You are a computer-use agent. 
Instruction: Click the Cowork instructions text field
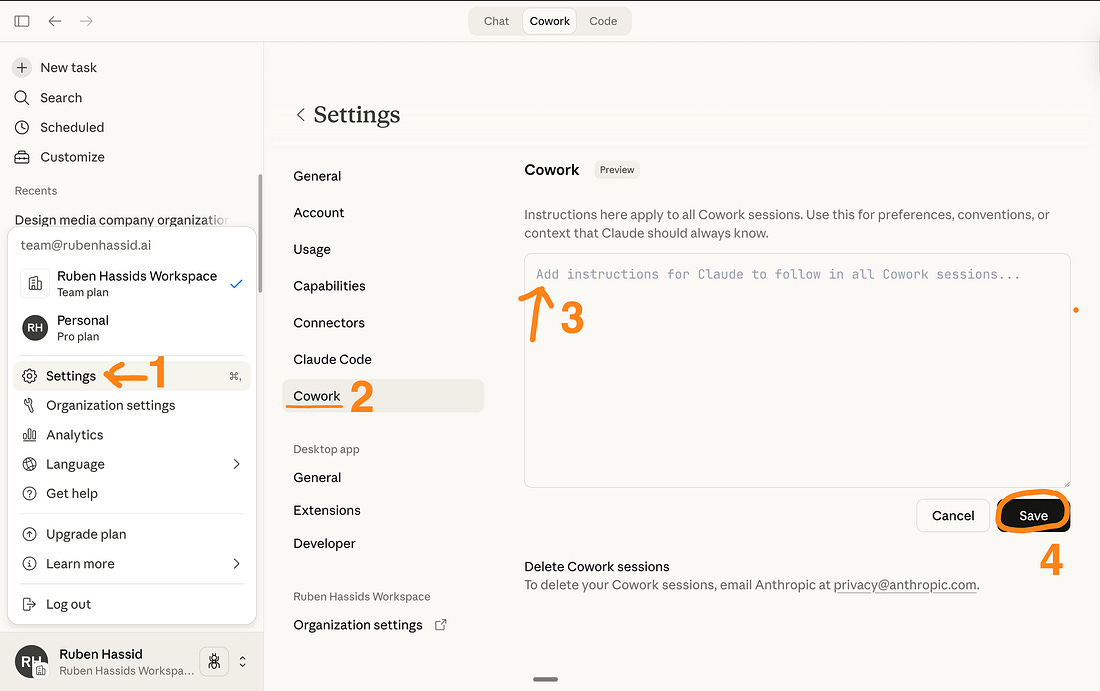pos(797,370)
